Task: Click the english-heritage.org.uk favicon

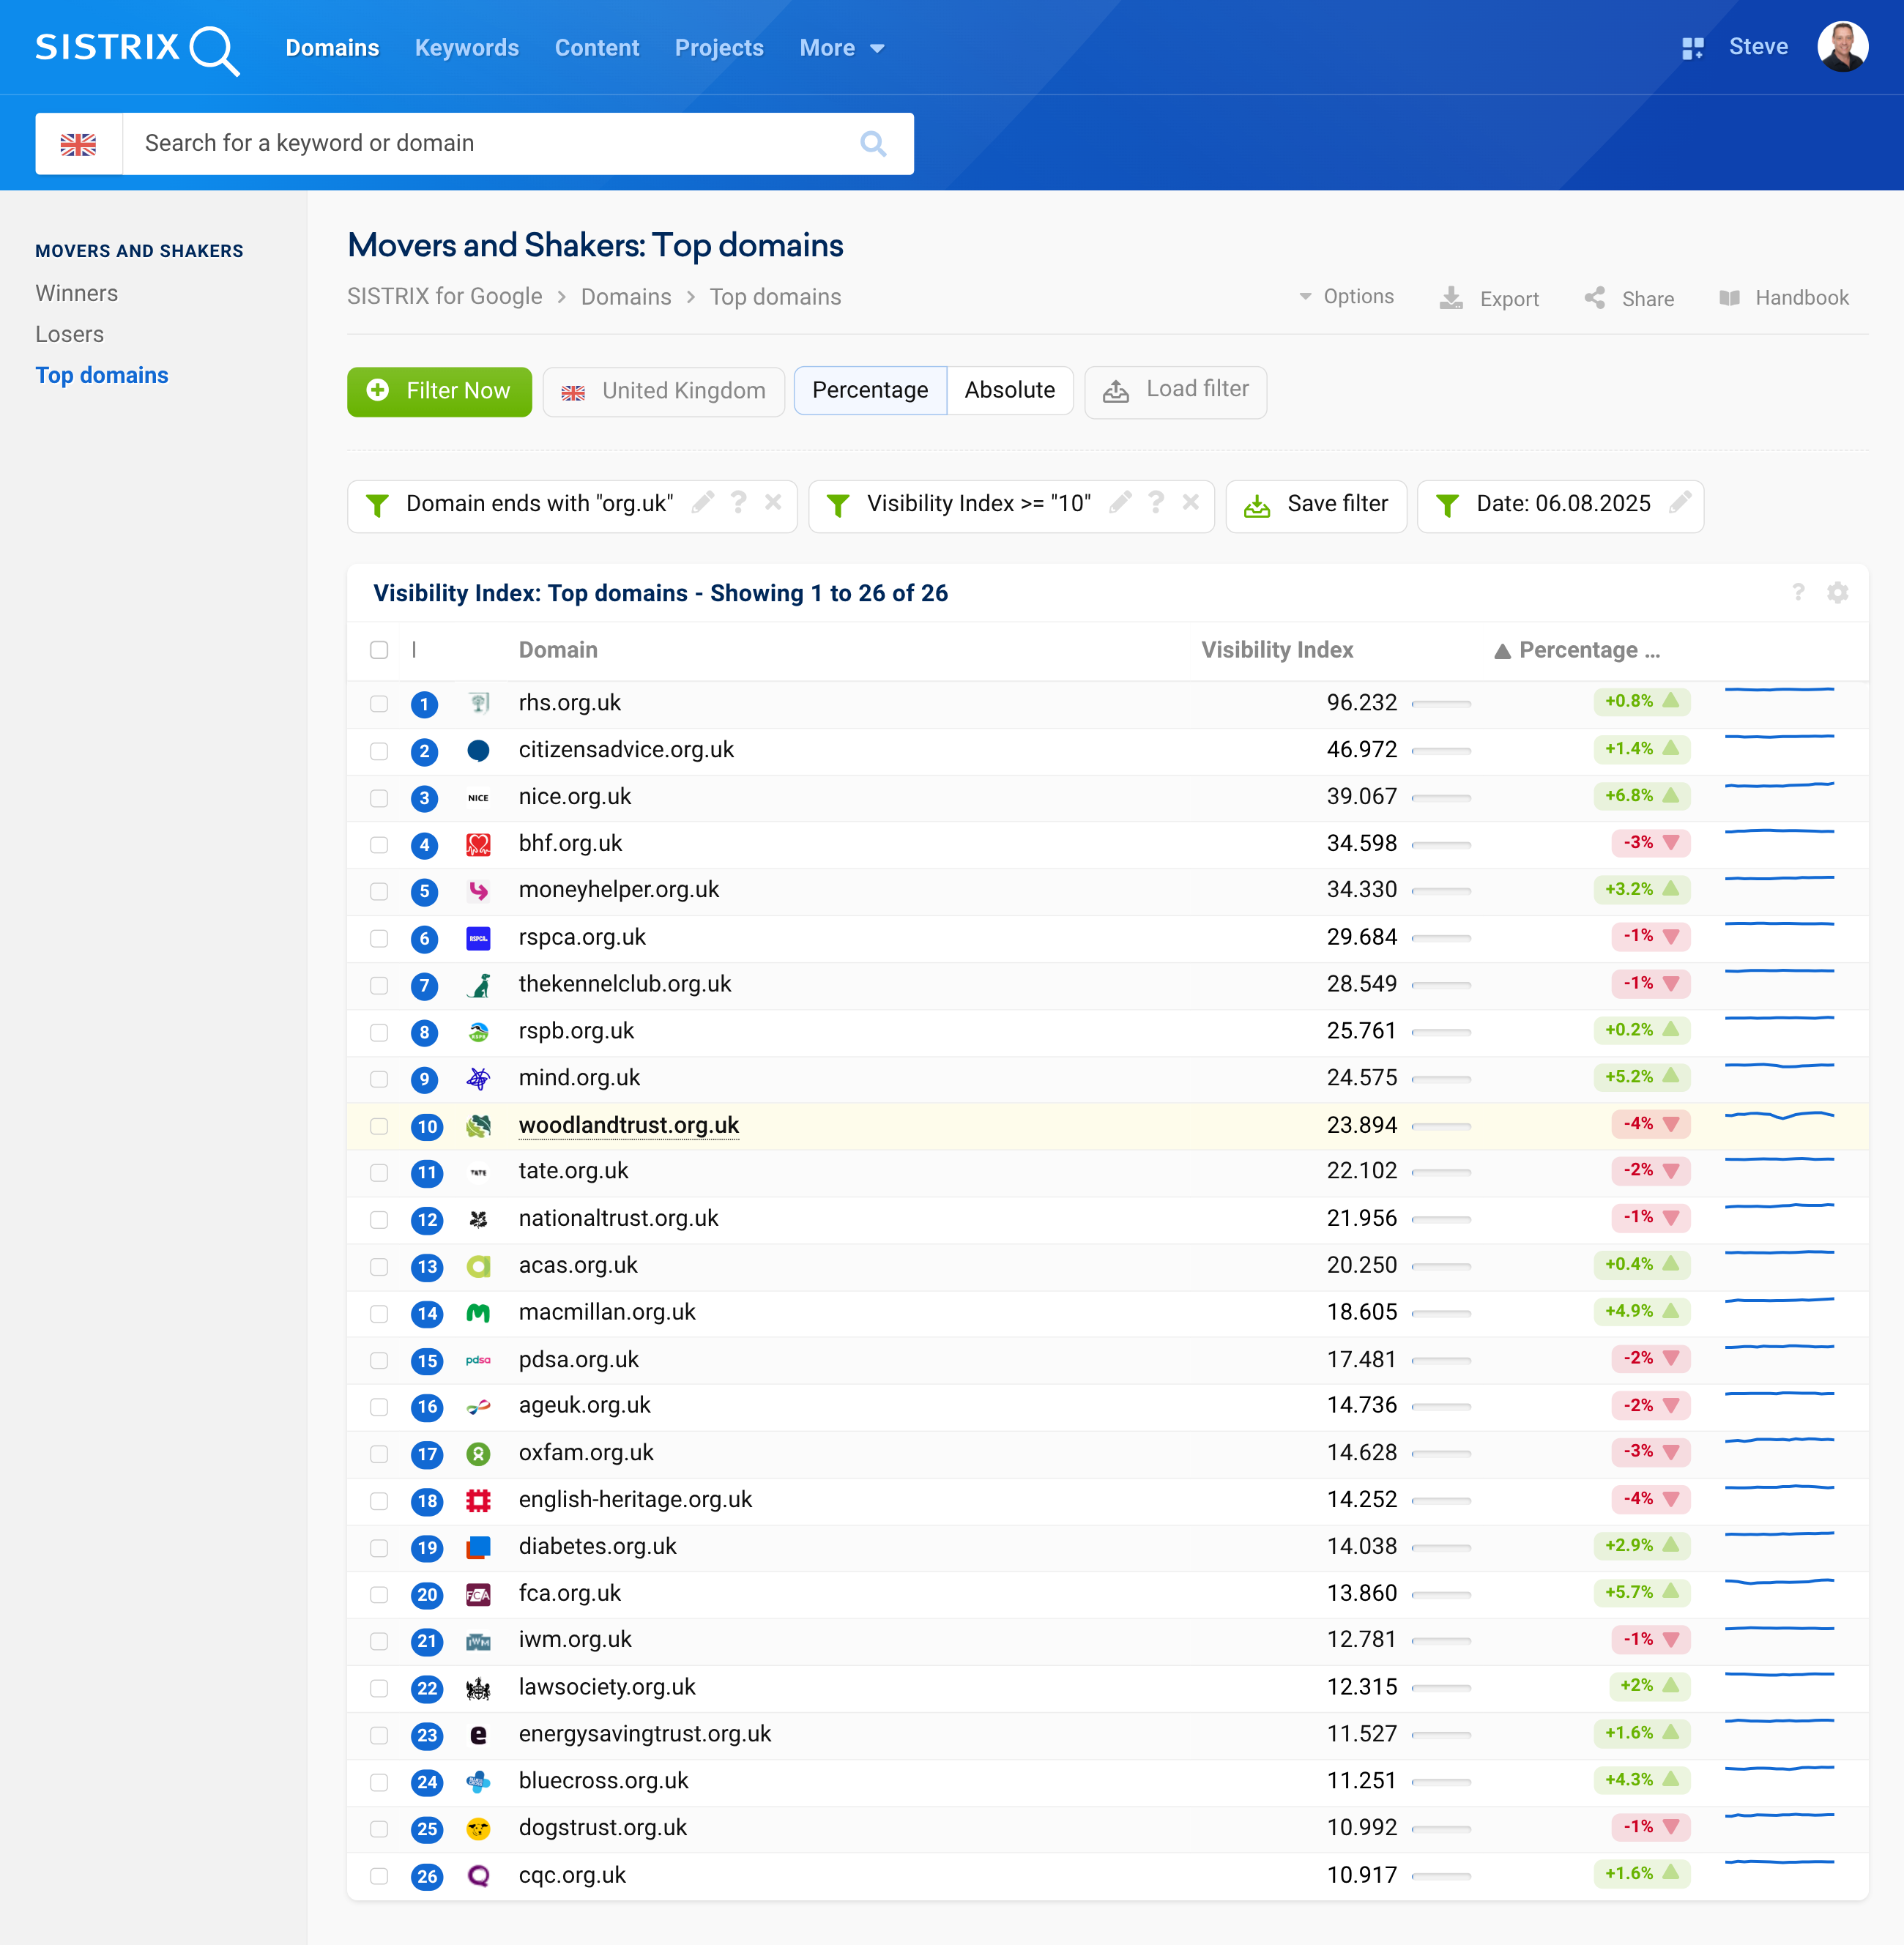Action: click(x=478, y=1500)
